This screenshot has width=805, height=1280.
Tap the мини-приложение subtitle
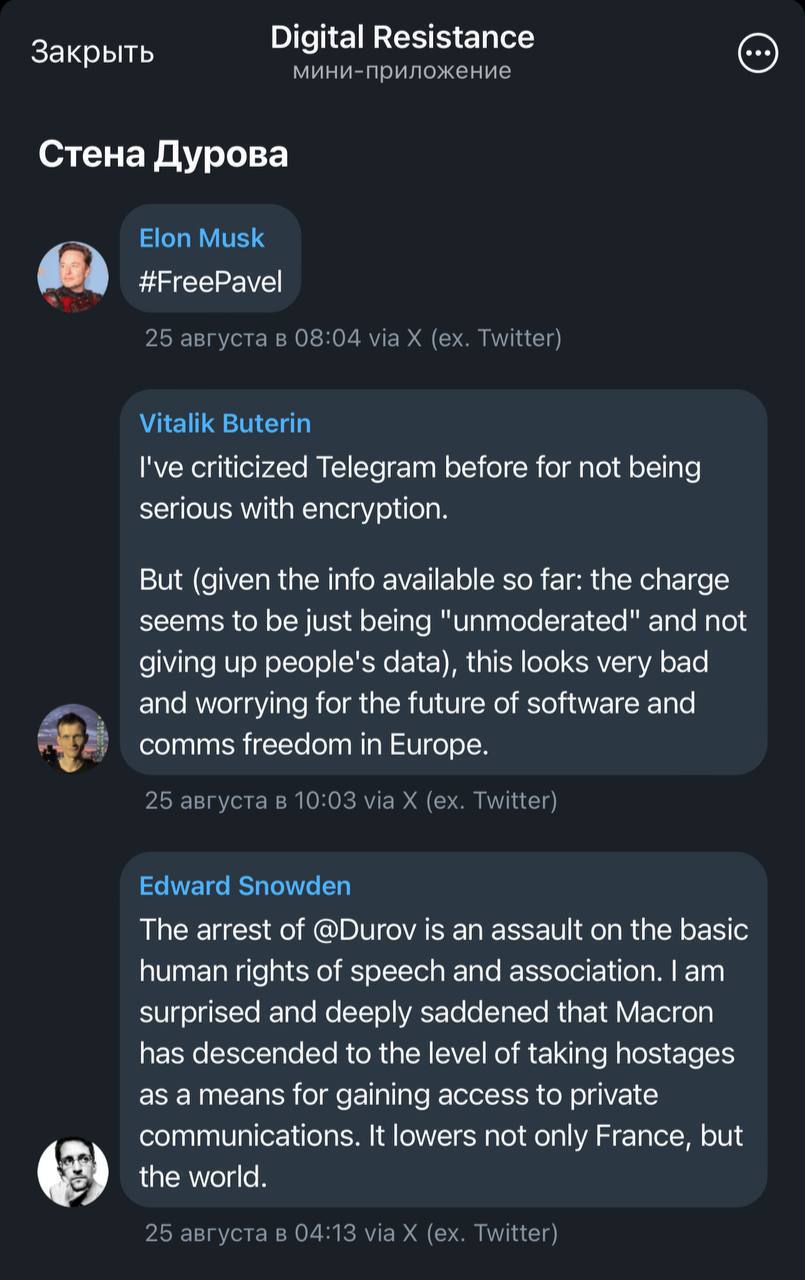point(402,71)
